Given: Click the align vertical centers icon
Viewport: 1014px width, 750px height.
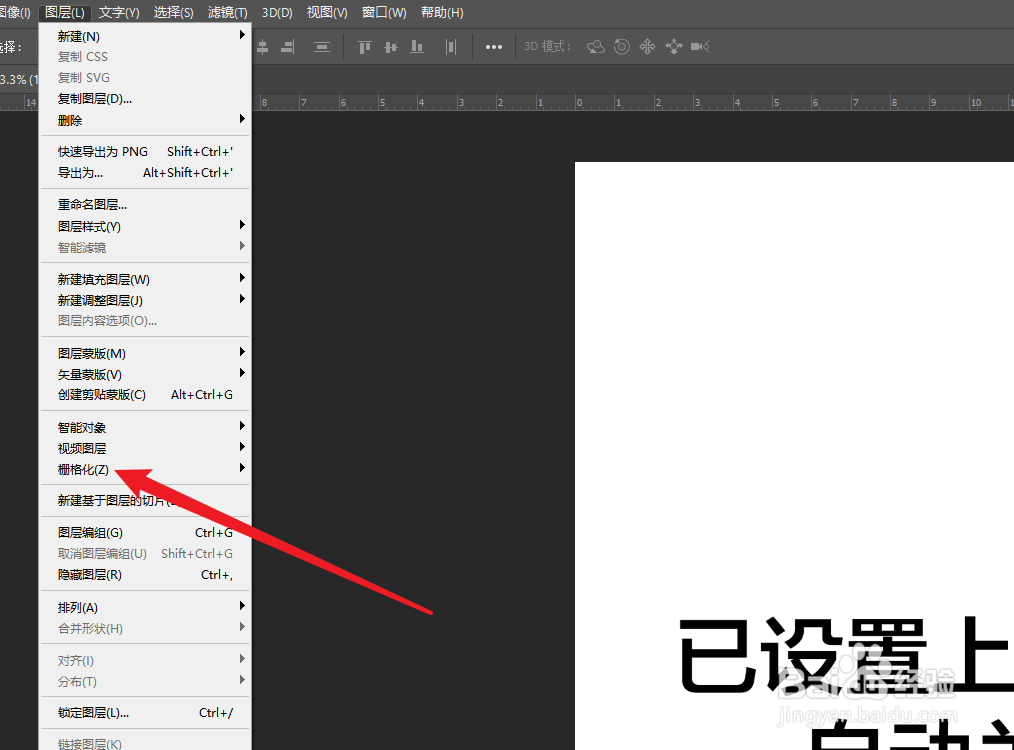Looking at the screenshot, I should coord(391,47).
